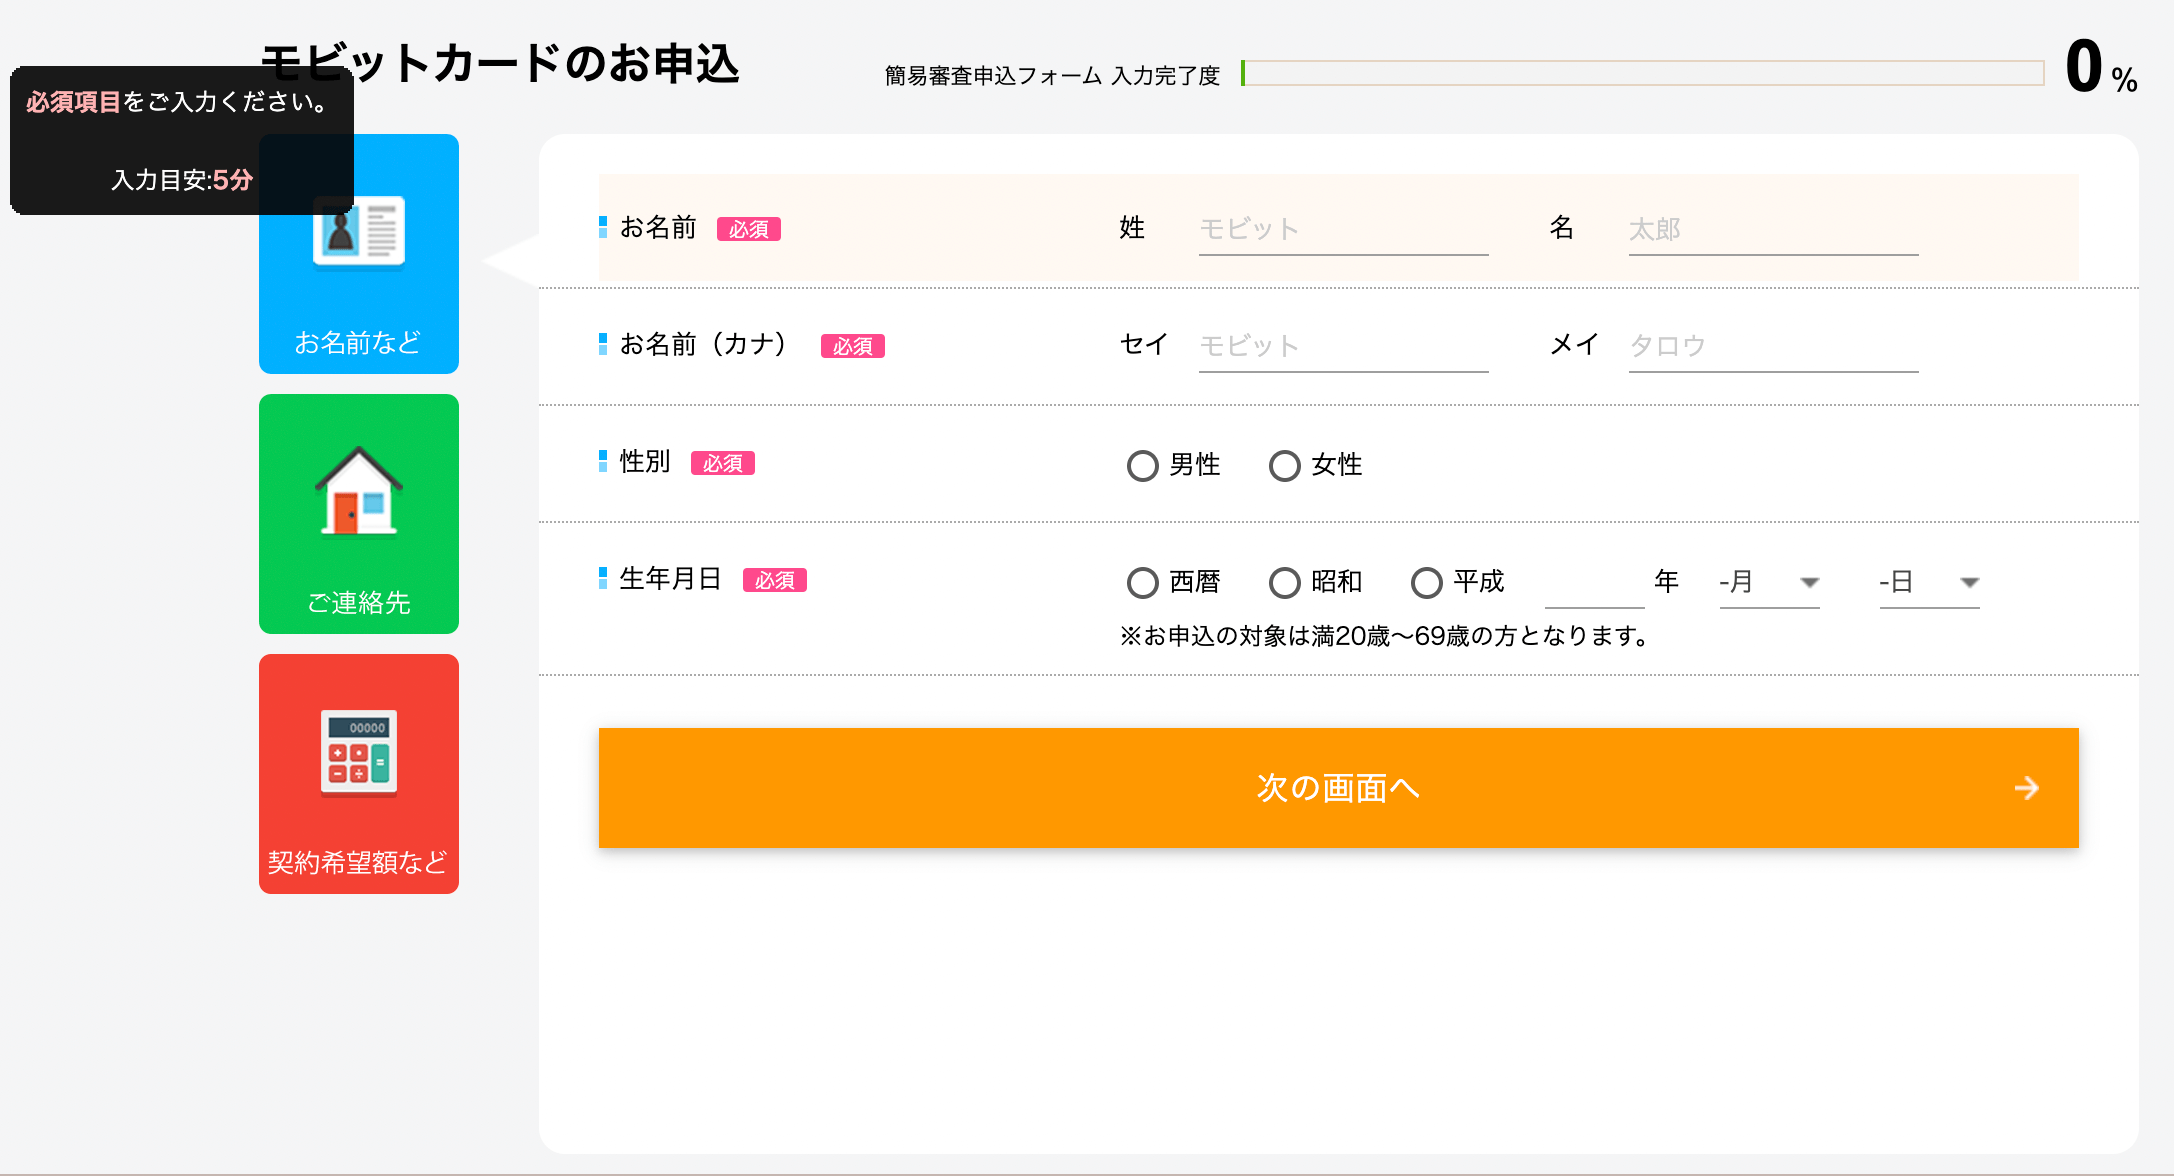Select the 女性 radio button

[x=1284, y=465]
